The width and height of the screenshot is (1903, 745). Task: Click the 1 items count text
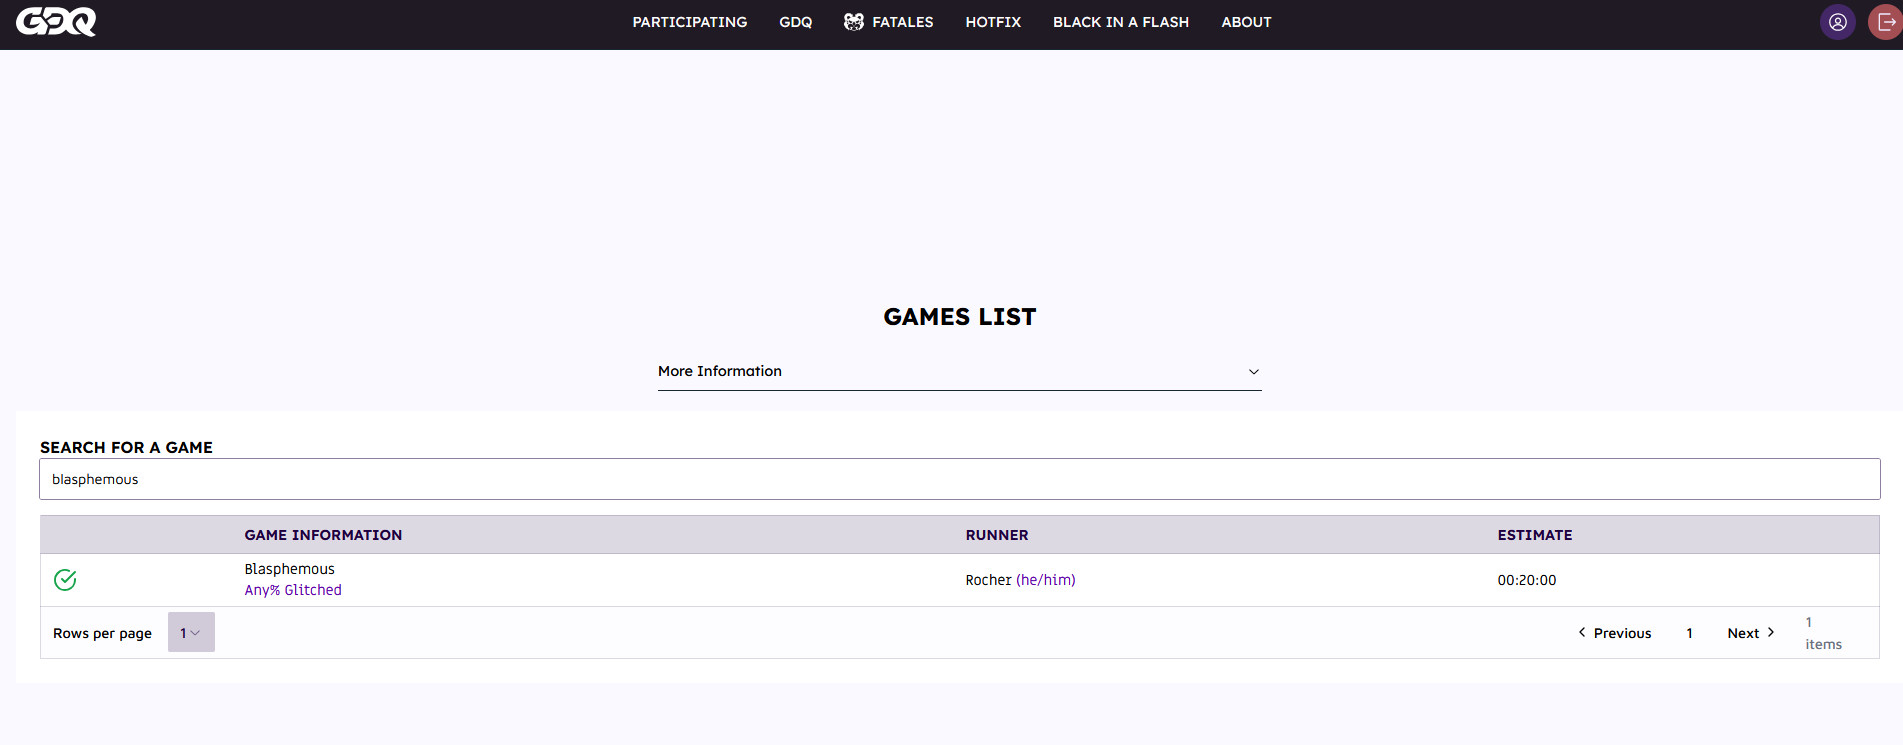coord(1823,633)
